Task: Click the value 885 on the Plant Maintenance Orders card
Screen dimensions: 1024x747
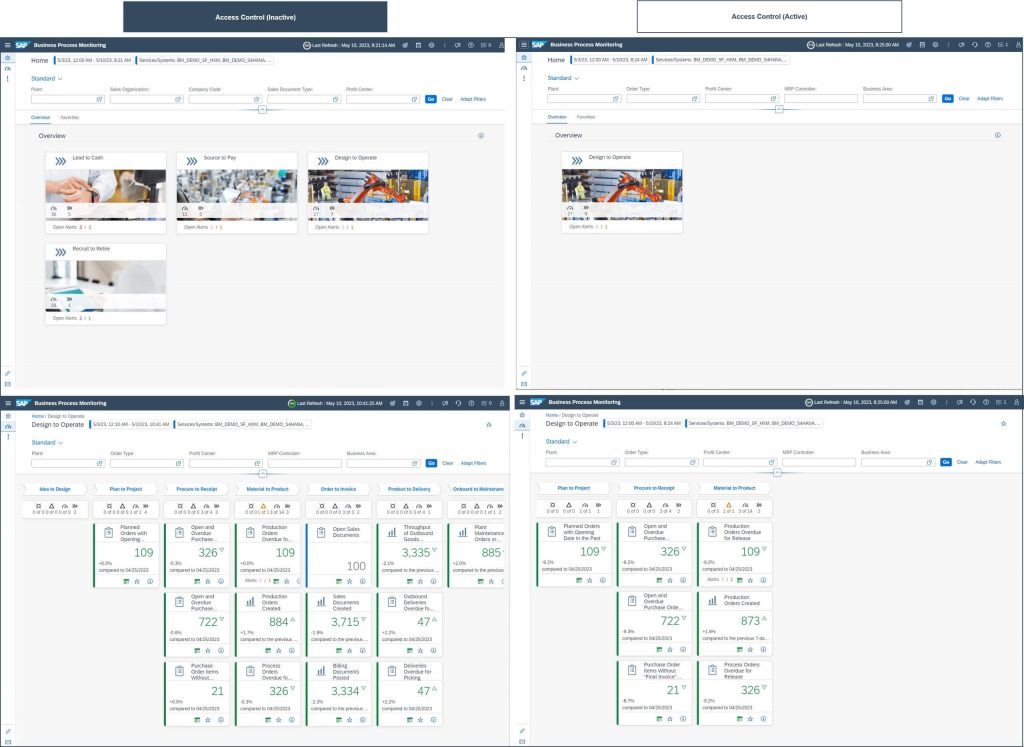Action: (491, 553)
